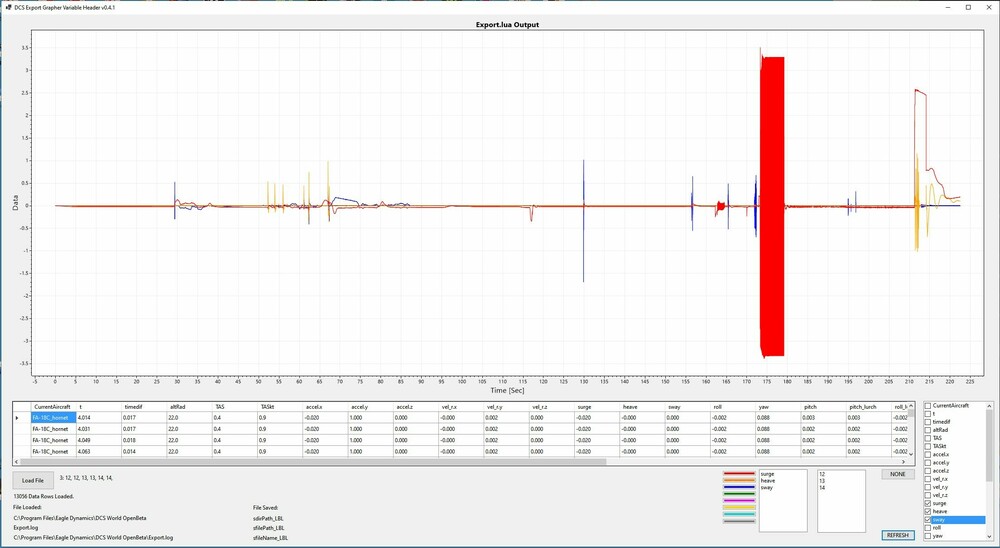Select the blue color swatch
1000x548 pixels.
pyautogui.click(x=739, y=487)
